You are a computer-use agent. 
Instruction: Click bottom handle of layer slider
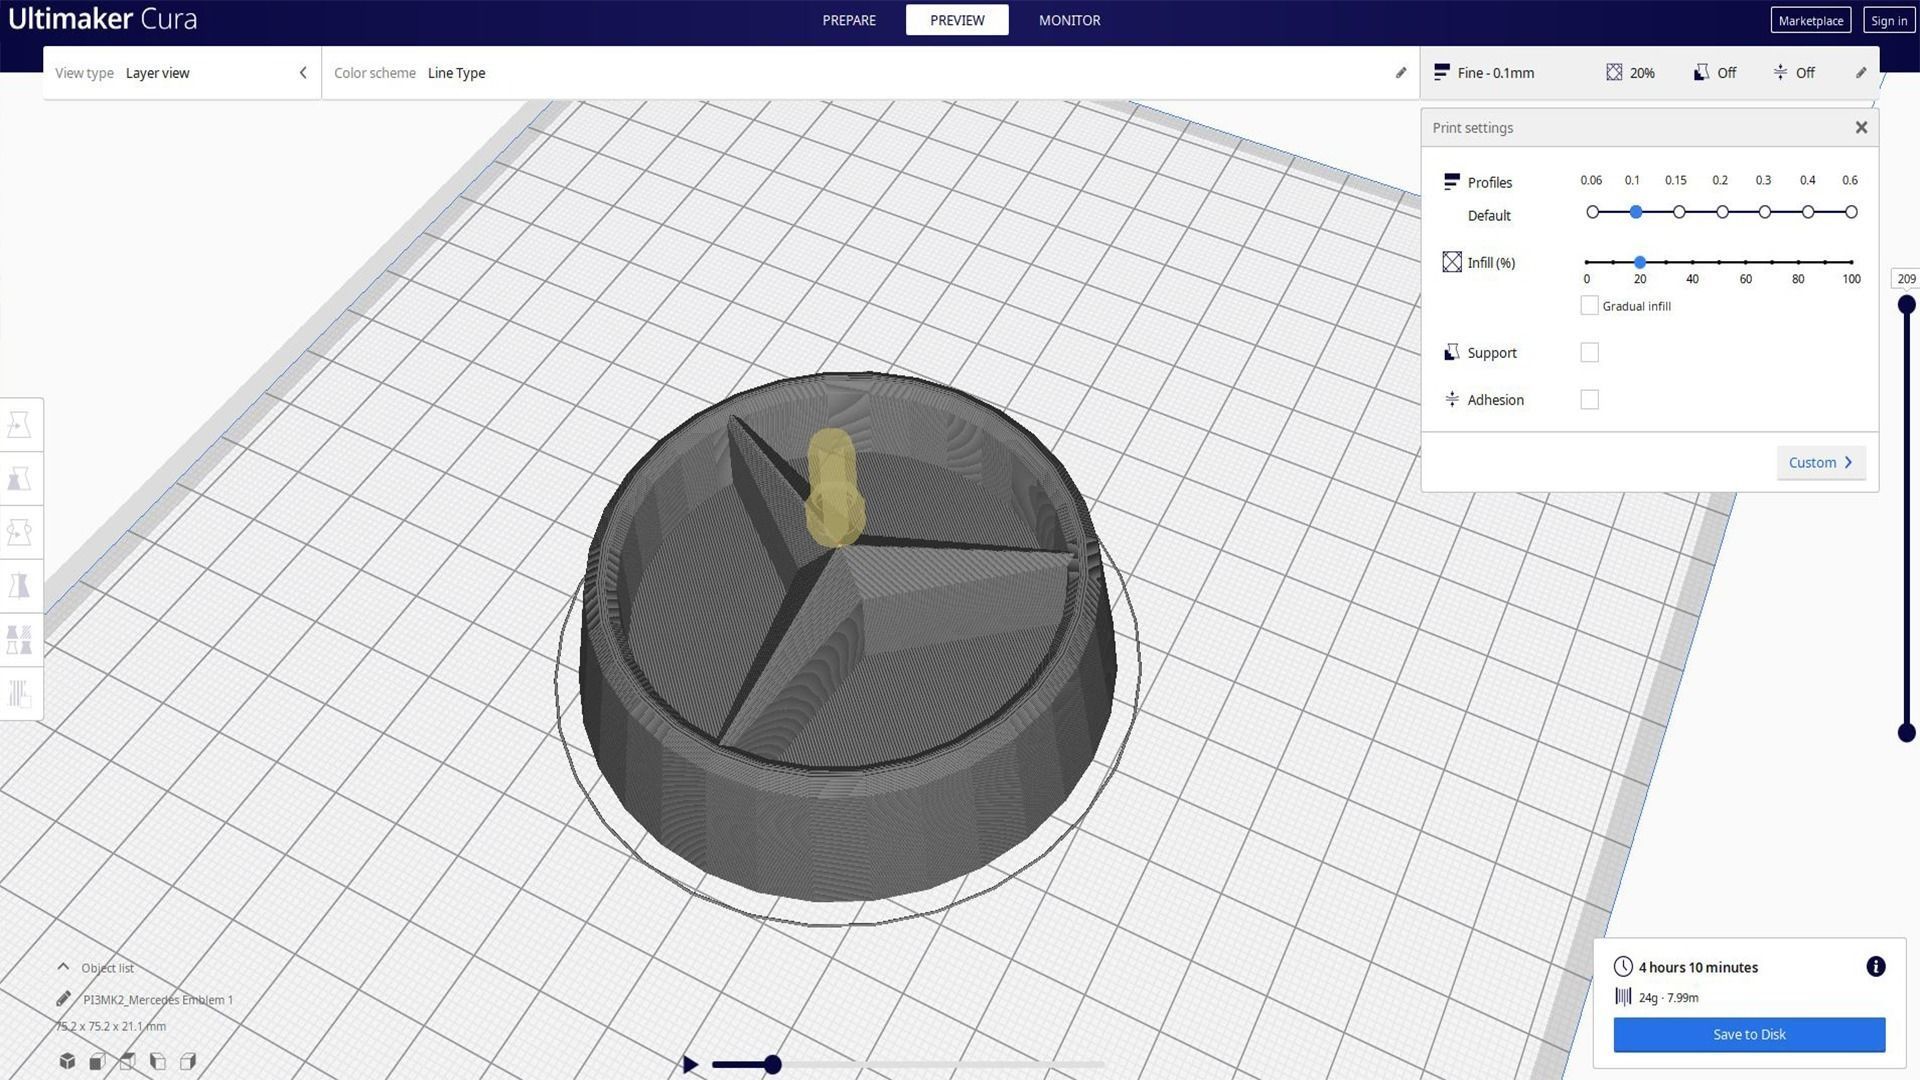pos(1907,733)
